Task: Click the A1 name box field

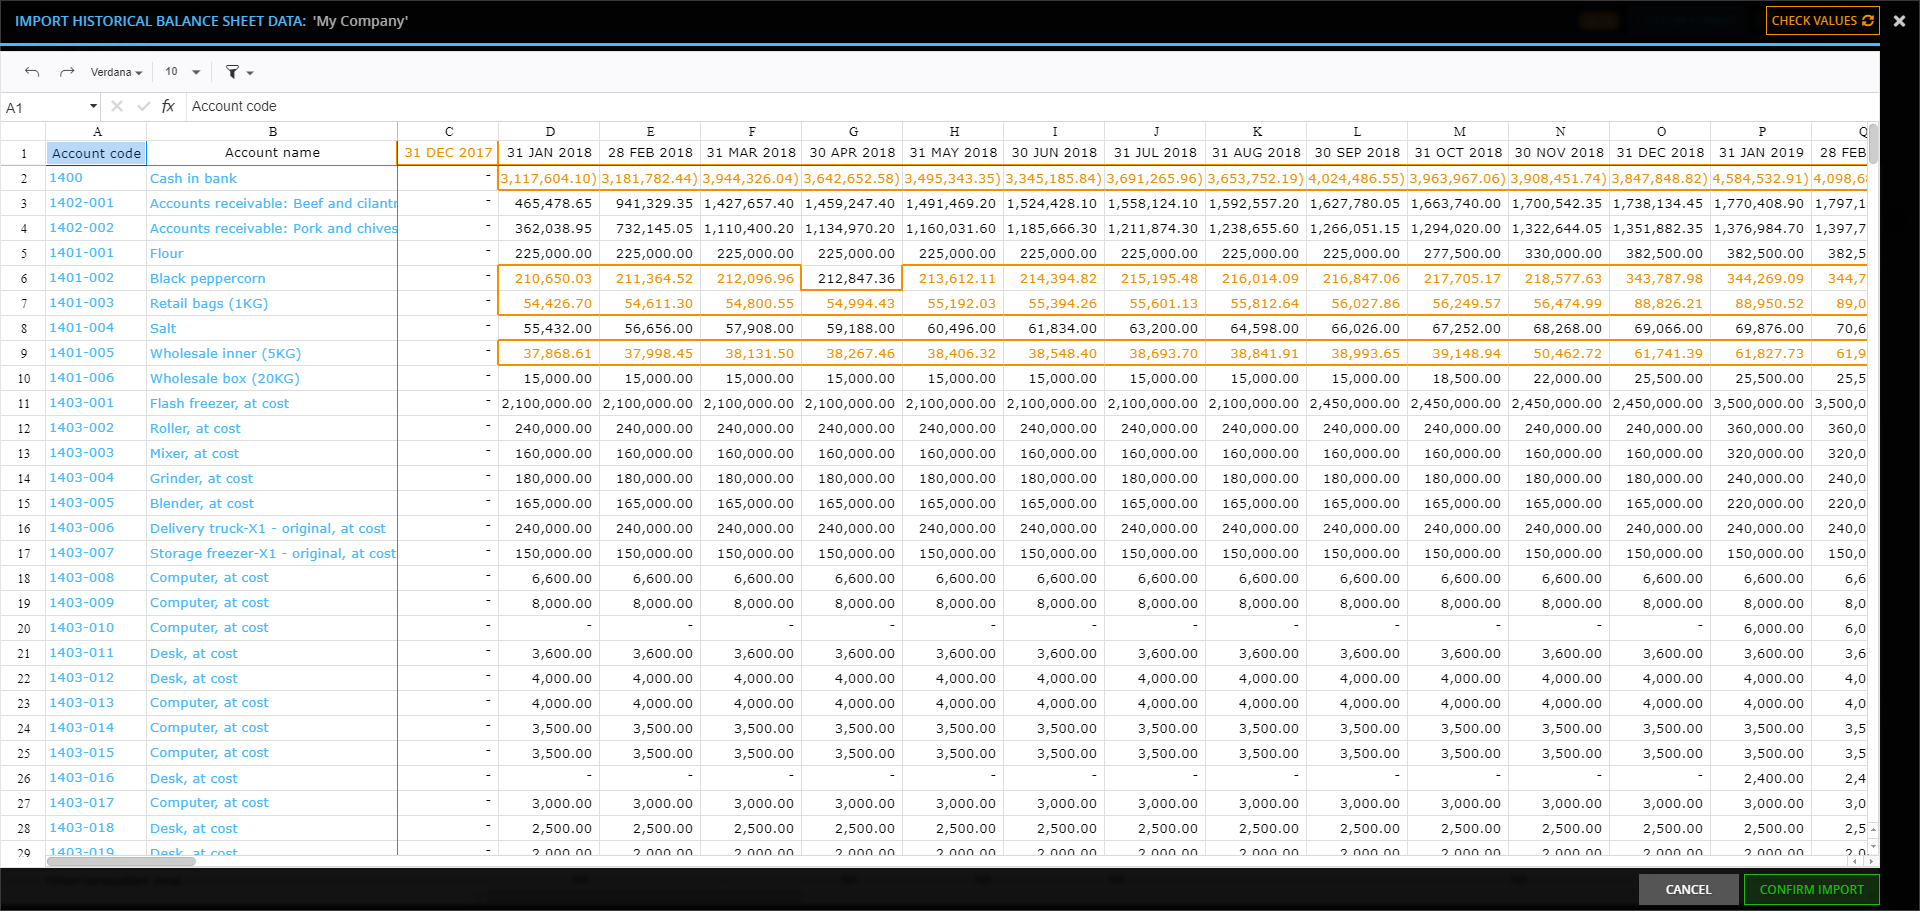Action: click(x=45, y=107)
